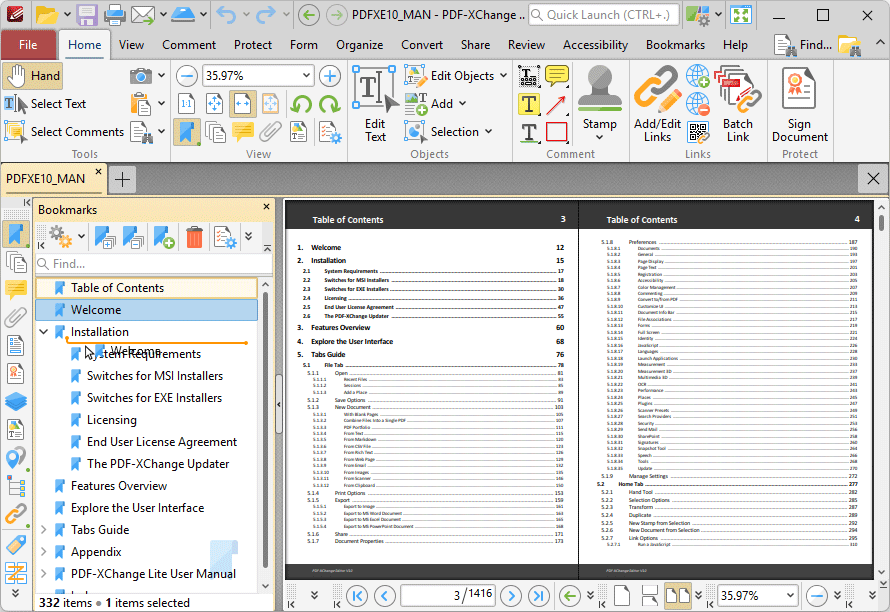Open status bar zoom 35.97% dropdown
The image size is (890, 612).
[x=790, y=596]
